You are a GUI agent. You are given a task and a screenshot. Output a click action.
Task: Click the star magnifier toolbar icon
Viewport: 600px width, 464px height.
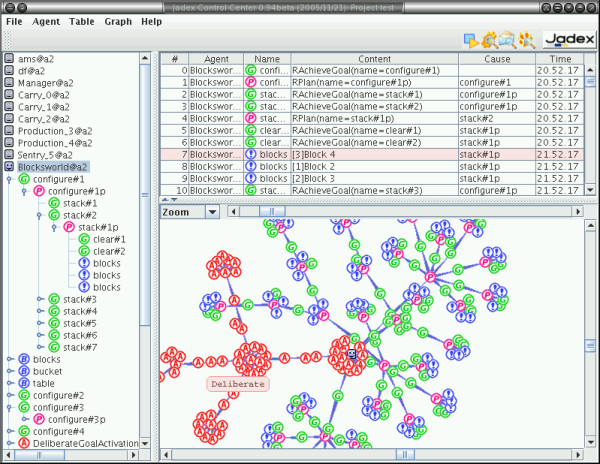tap(527, 40)
